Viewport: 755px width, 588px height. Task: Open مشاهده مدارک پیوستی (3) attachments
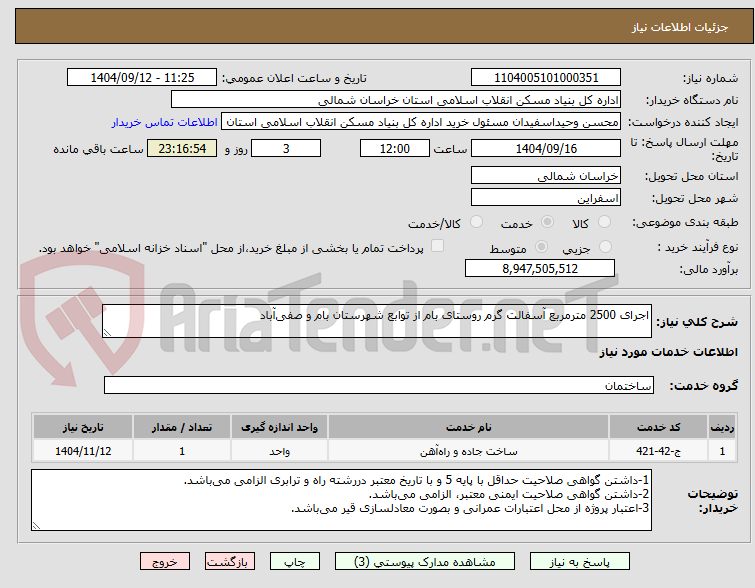click(x=425, y=562)
